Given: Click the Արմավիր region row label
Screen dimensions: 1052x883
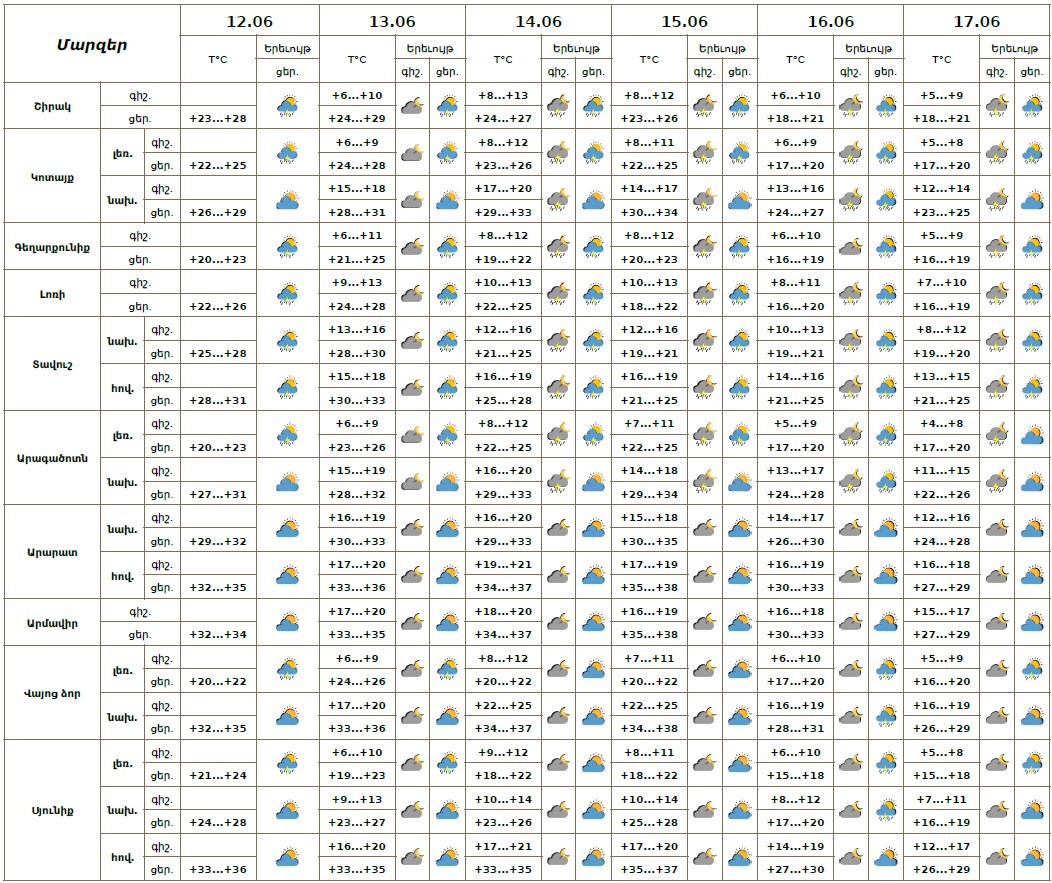Looking at the screenshot, I should (52, 623).
